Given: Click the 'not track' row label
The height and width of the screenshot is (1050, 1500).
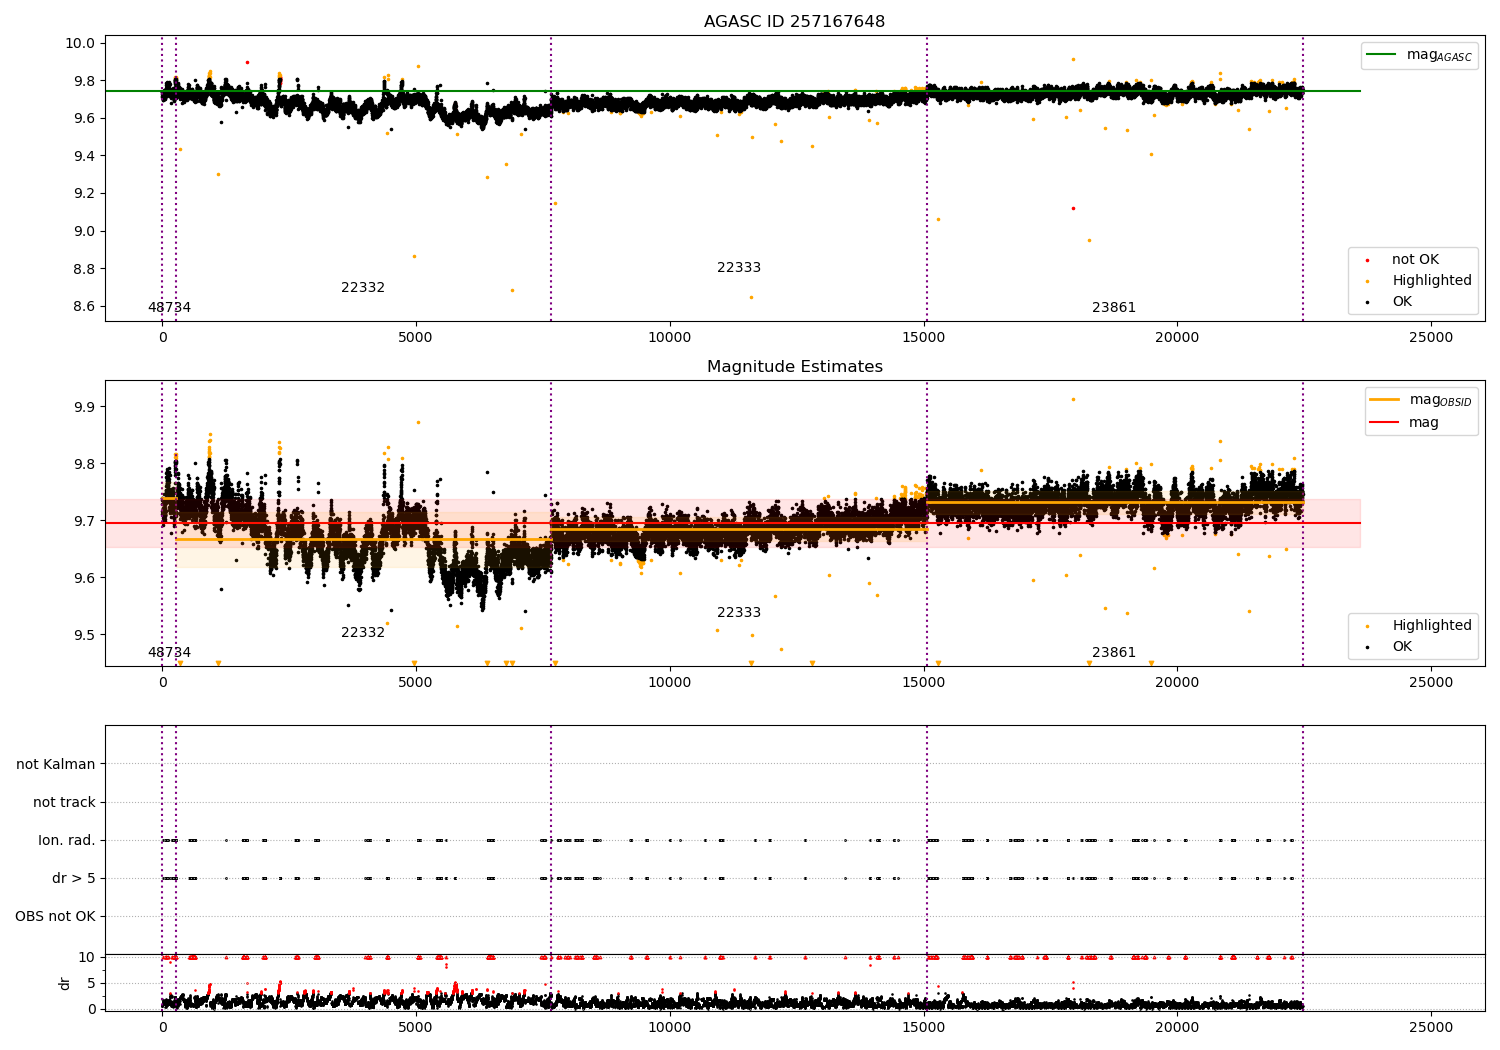Looking at the screenshot, I should click(x=64, y=803).
